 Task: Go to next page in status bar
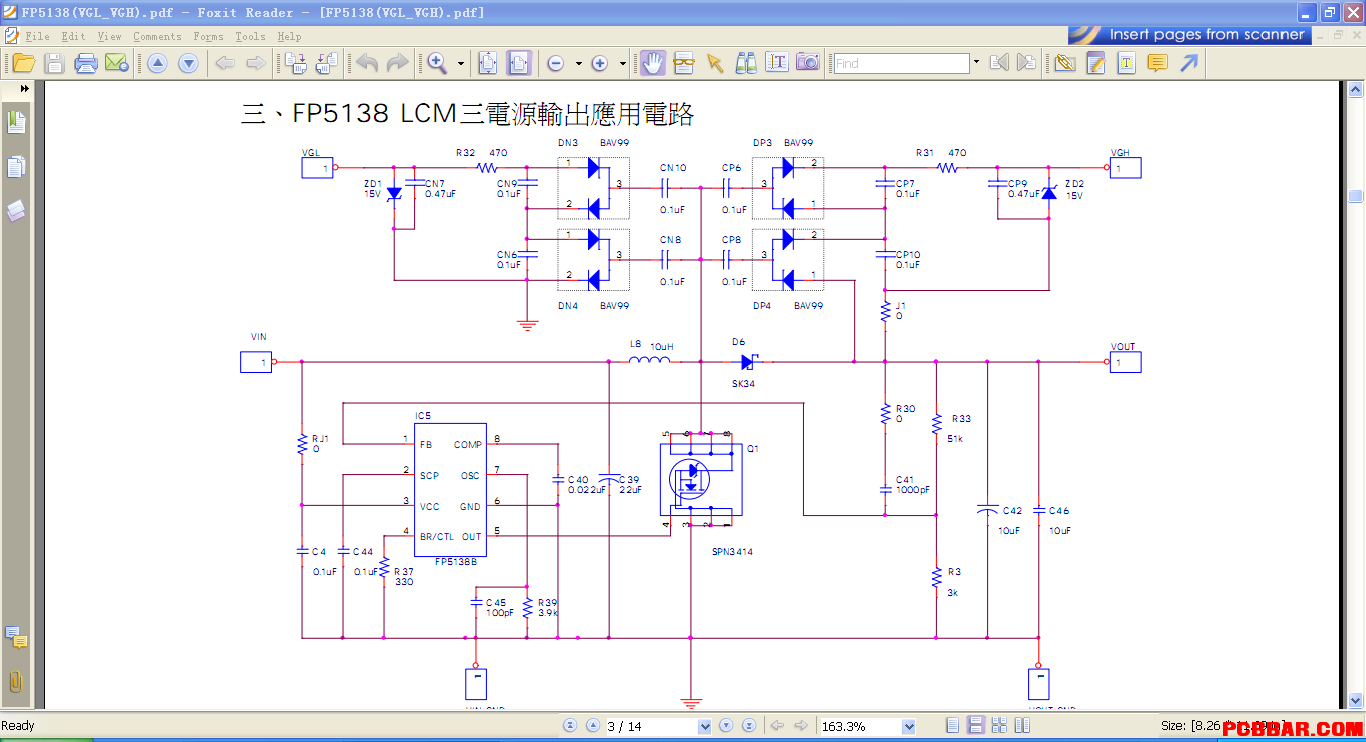726,726
